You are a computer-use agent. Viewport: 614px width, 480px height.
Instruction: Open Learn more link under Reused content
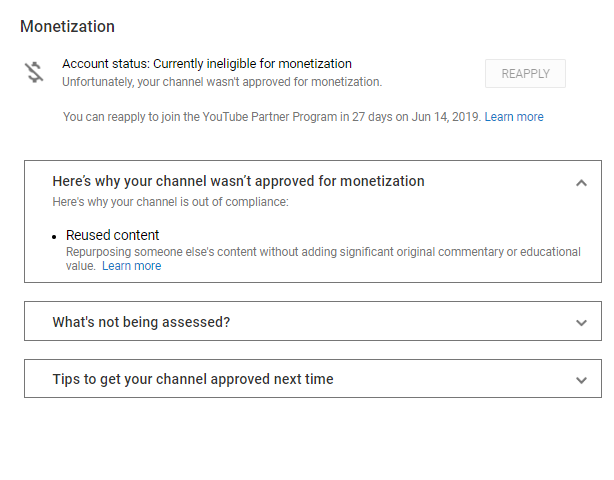click(x=132, y=266)
